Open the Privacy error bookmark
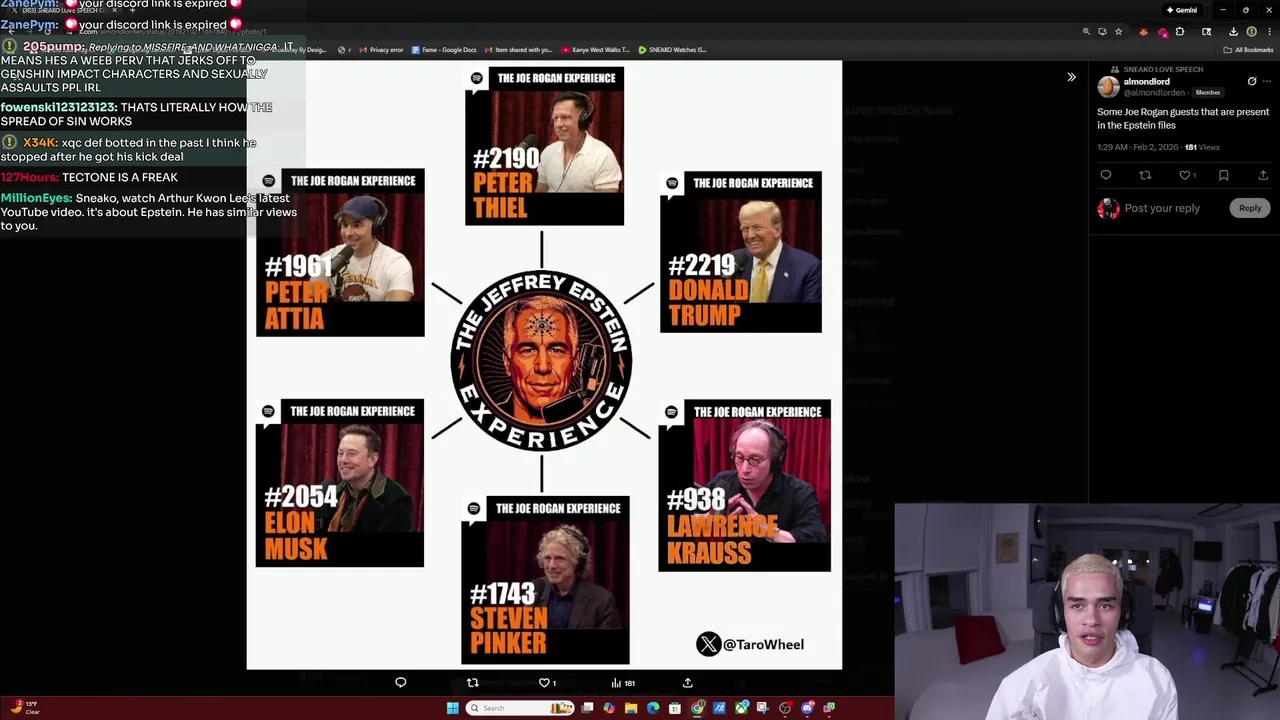Screen dimensions: 1280x720 pyautogui.click(x=380, y=49)
